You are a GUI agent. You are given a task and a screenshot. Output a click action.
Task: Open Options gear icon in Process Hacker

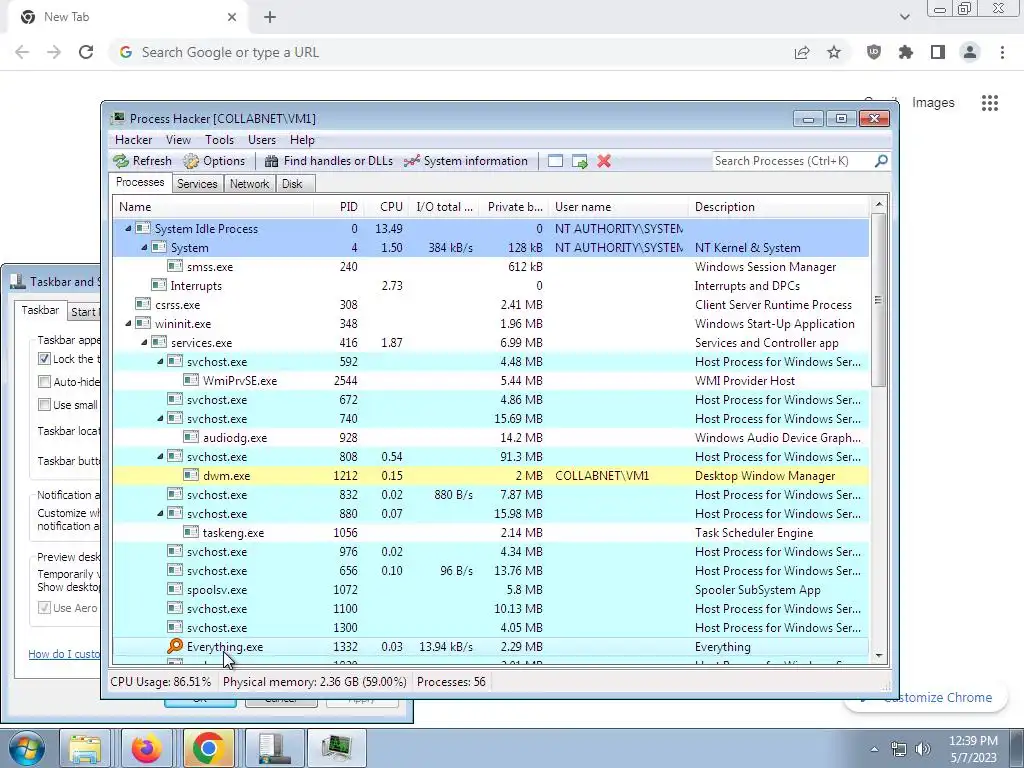(x=191, y=161)
